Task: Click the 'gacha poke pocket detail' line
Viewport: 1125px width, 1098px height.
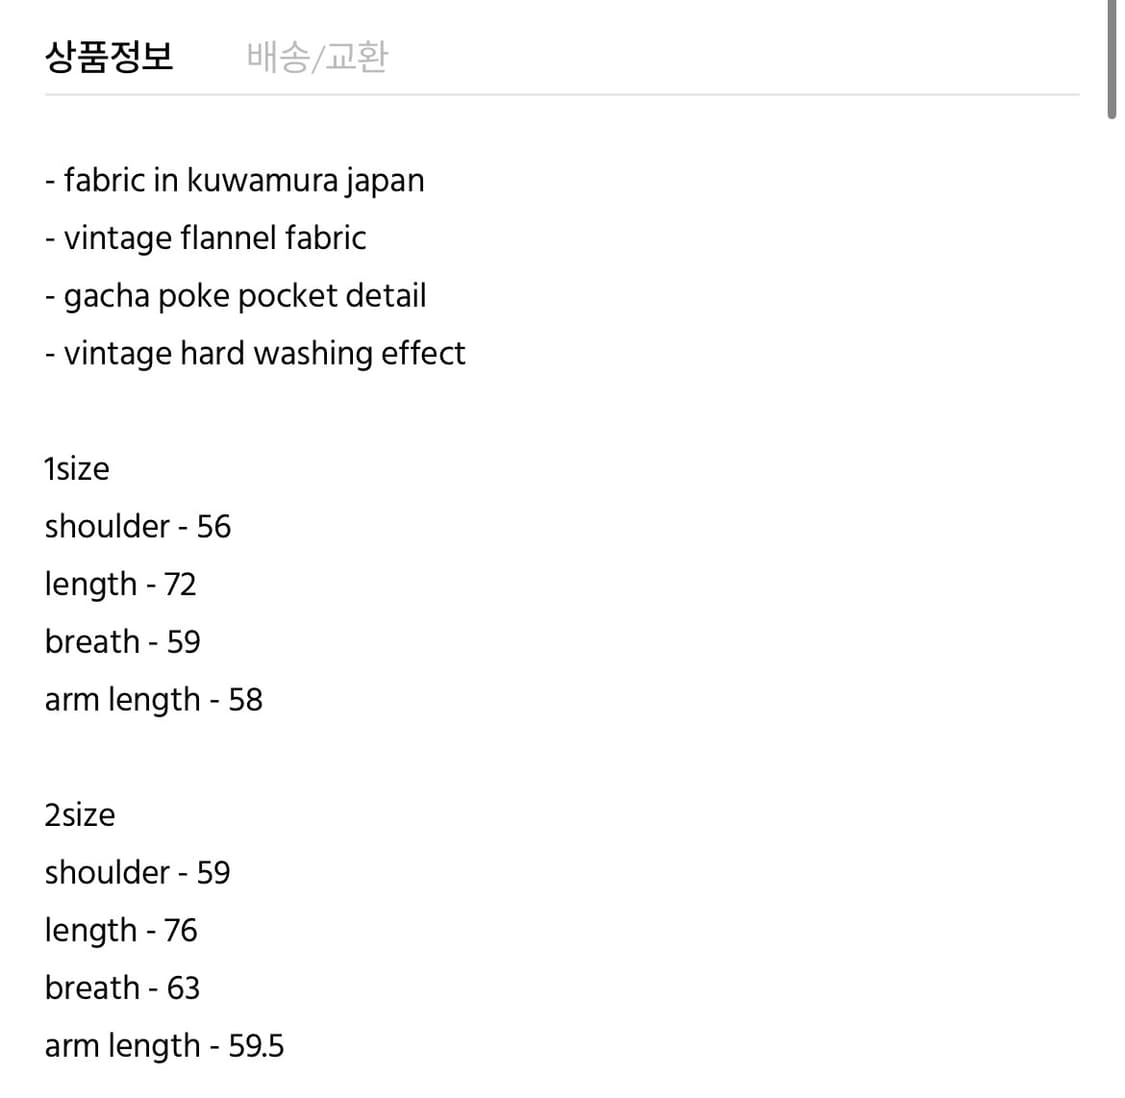Action: (235, 296)
